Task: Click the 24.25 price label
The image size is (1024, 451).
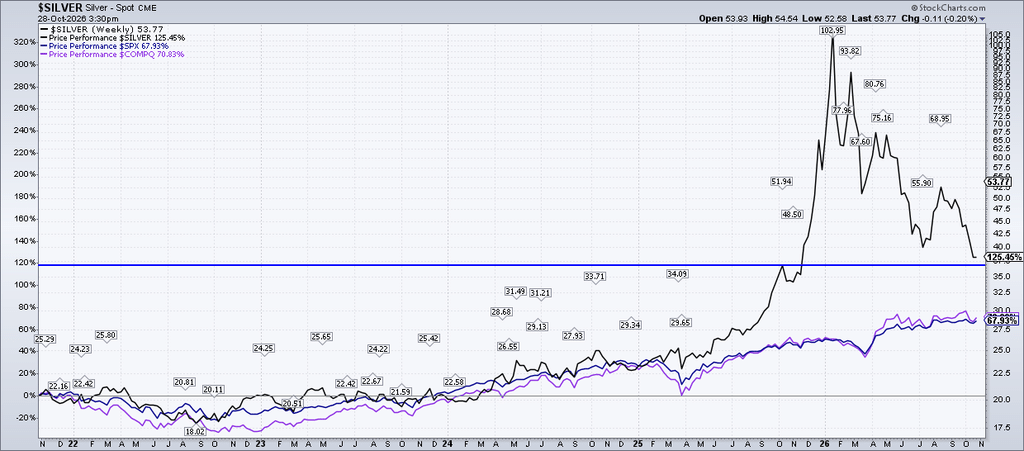Action: (x=263, y=349)
